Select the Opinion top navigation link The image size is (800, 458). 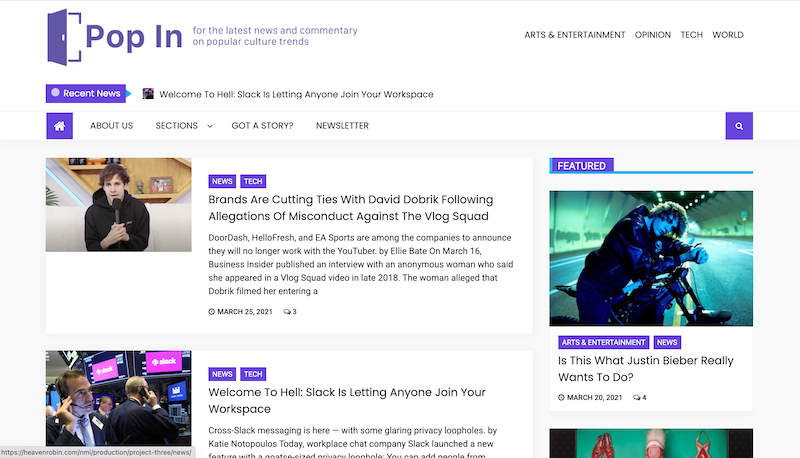tap(653, 35)
